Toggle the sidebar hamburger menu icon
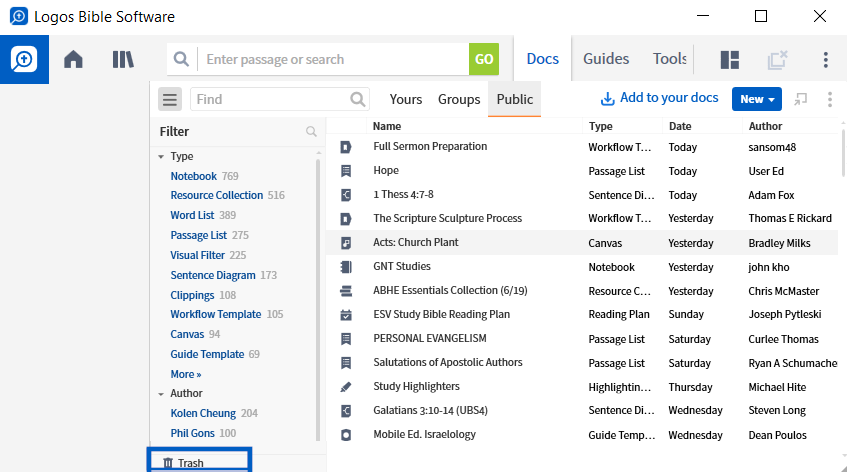847x472 pixels. point(170,99)
